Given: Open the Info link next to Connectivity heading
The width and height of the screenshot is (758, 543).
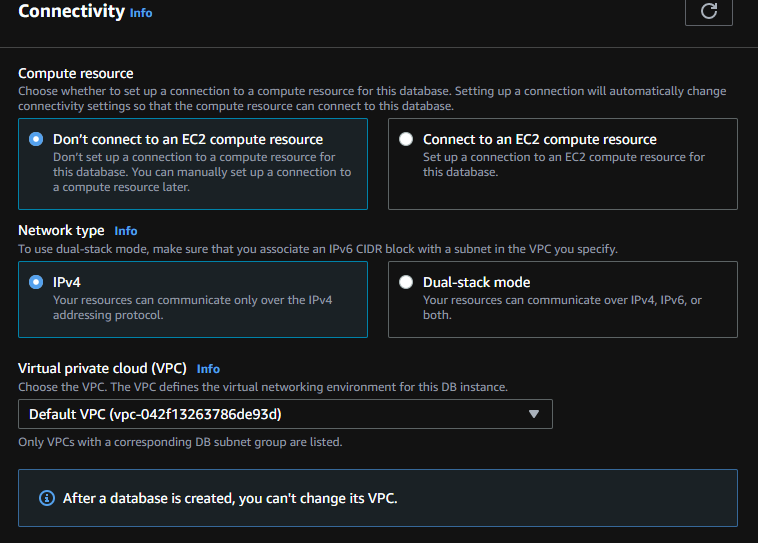Looking at the screenshot, I should tap(141, 13).
